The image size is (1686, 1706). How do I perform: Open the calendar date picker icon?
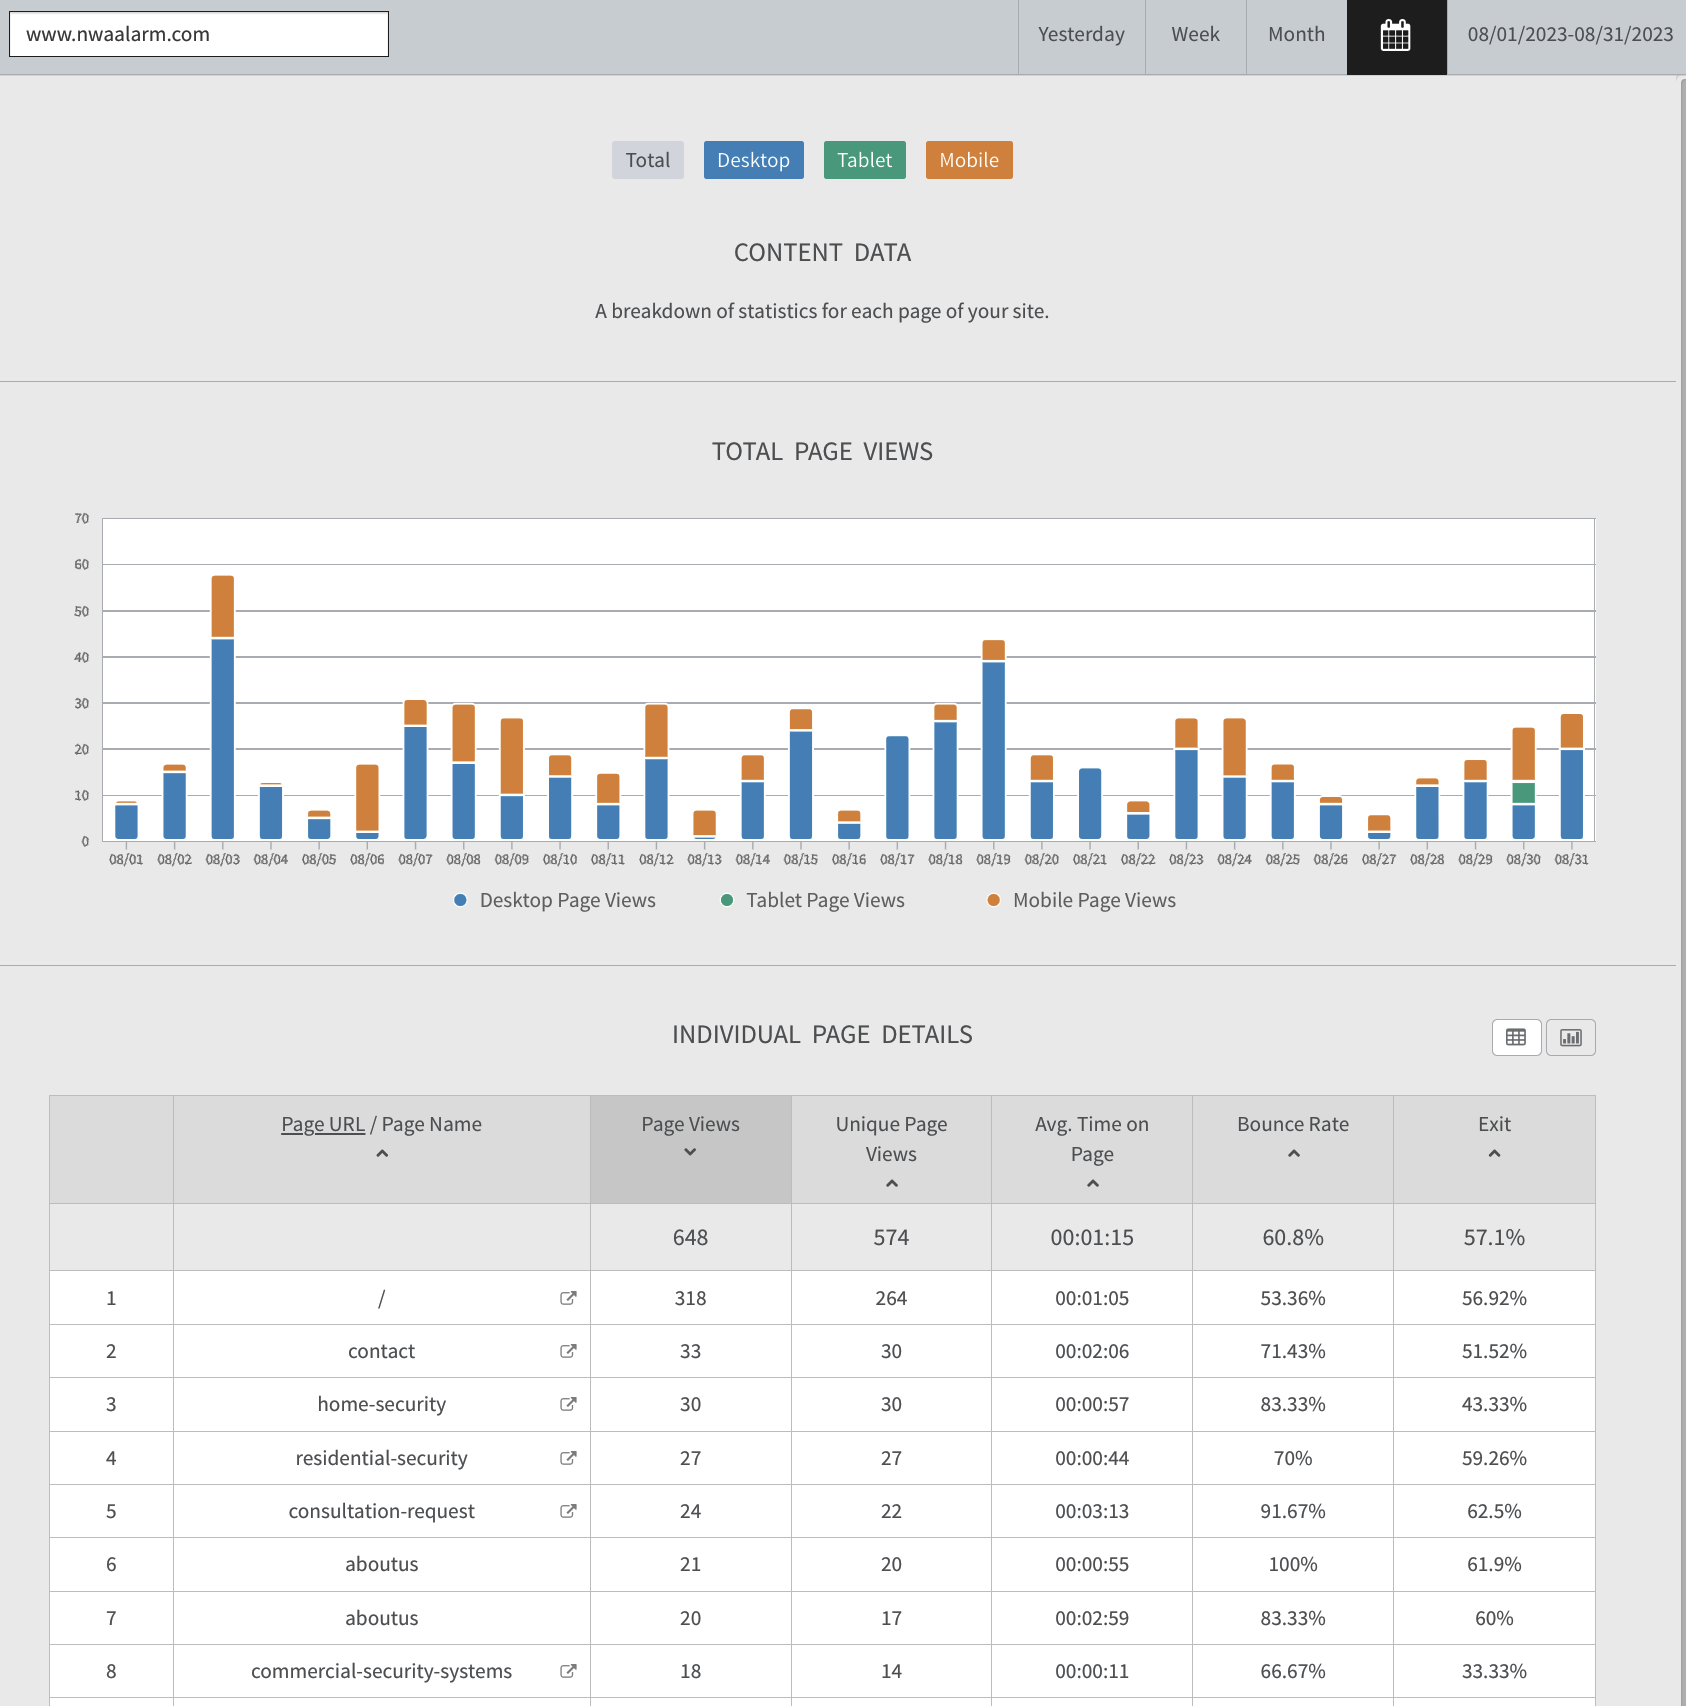tap(1395, 36)
